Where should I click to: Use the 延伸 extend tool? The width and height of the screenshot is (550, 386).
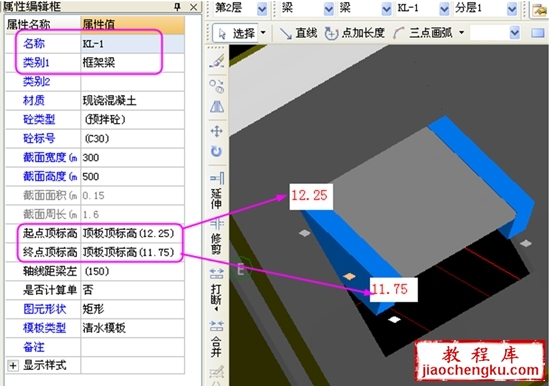click(217, 191)
